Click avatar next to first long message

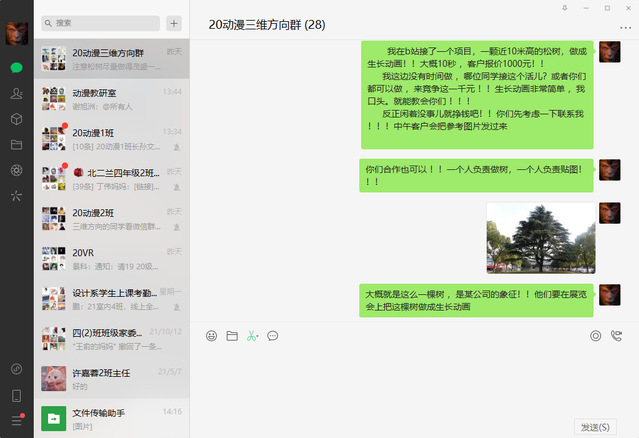pos(610,52)
